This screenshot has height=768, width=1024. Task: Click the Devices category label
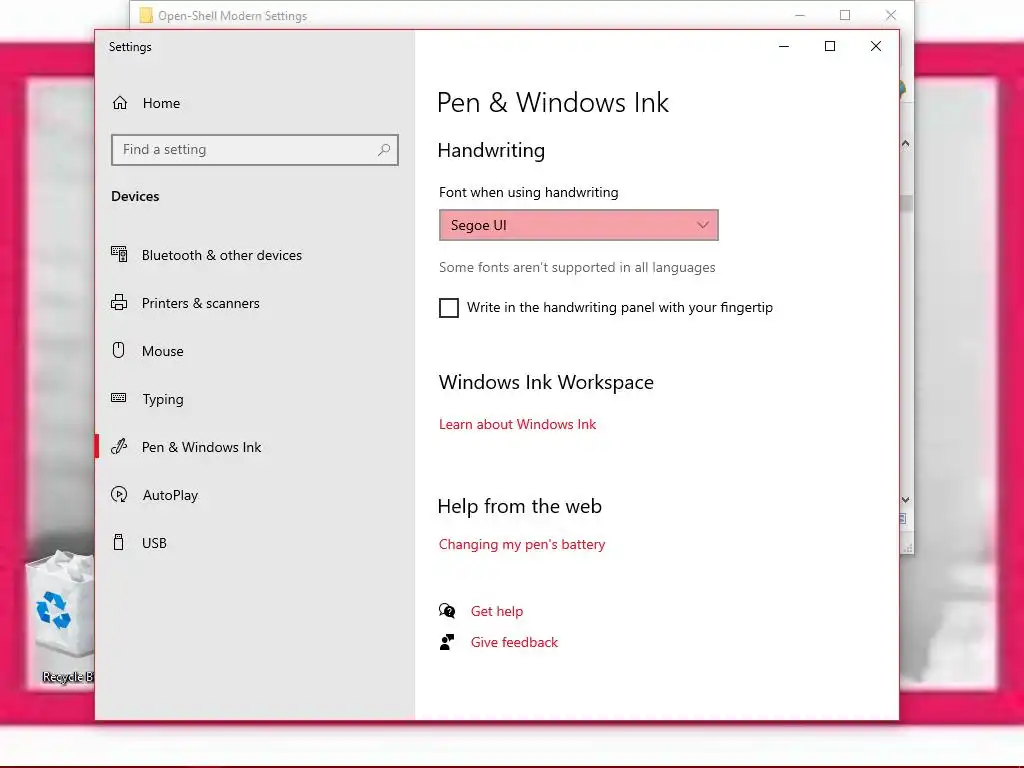[135, 197]
